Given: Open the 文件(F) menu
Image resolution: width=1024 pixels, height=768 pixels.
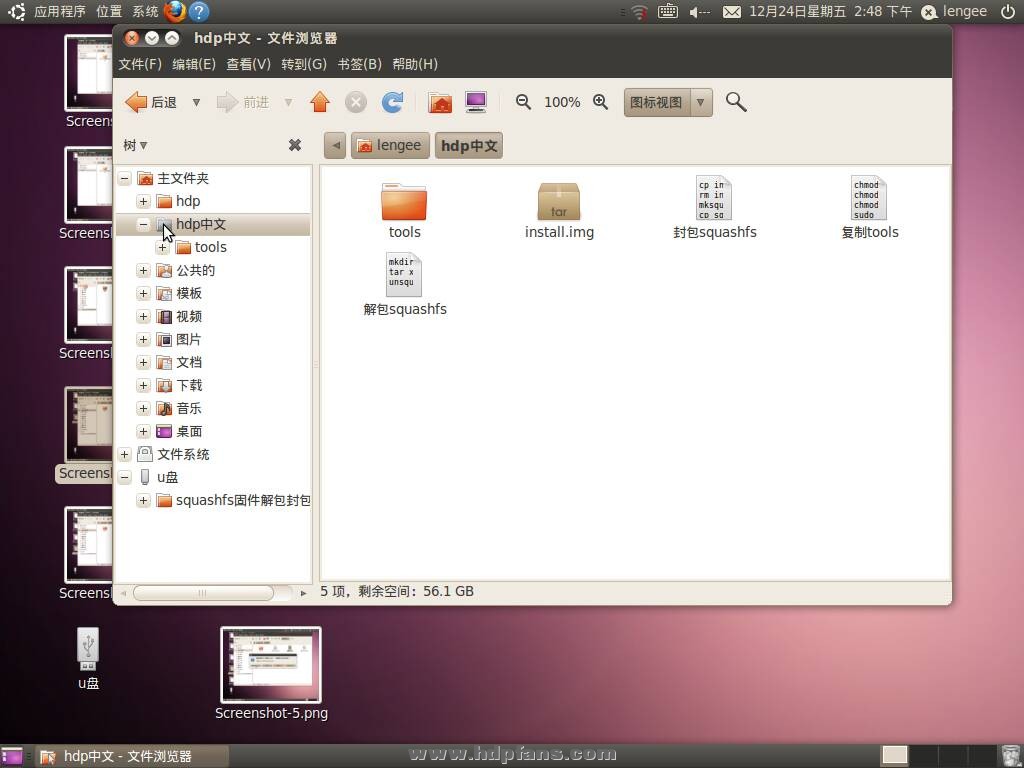Looking at the screenshot, I should pyautogui.click(x=140, y=64).
